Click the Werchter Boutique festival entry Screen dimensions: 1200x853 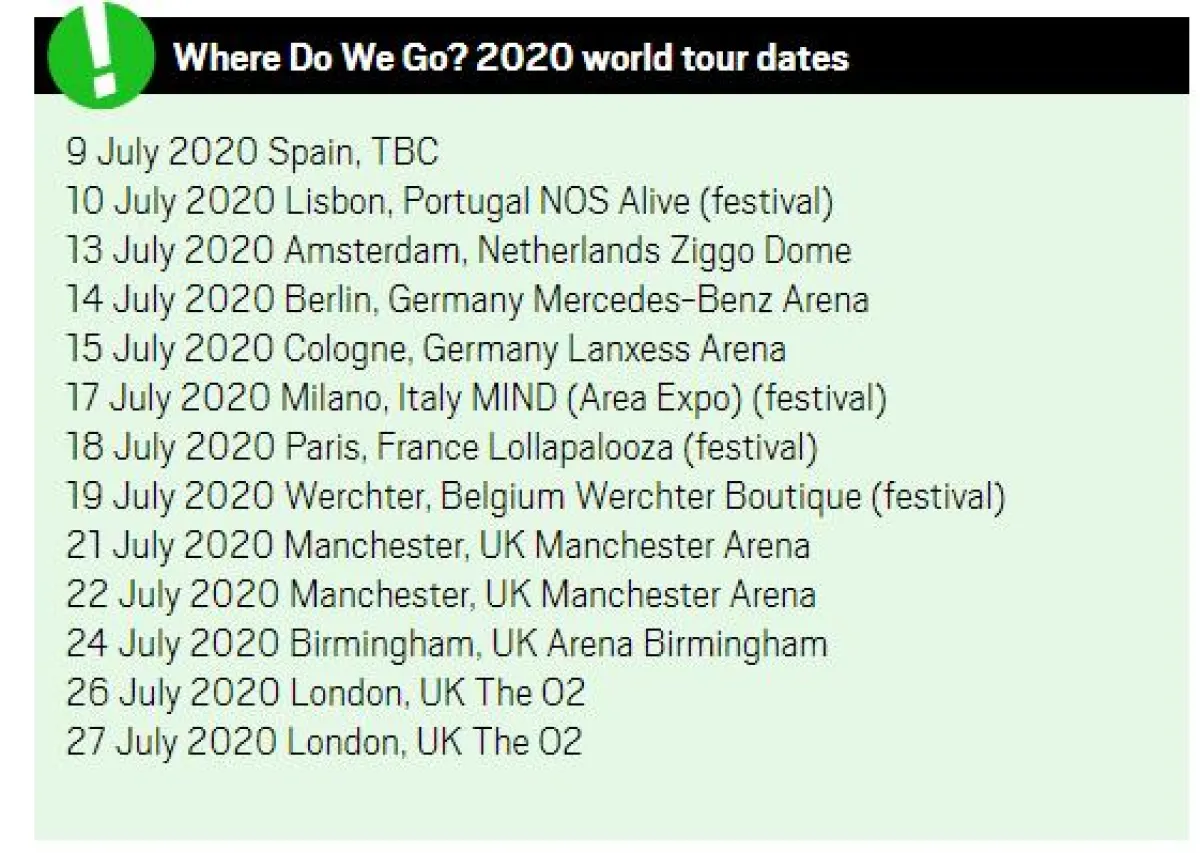[x=535, y=496]
